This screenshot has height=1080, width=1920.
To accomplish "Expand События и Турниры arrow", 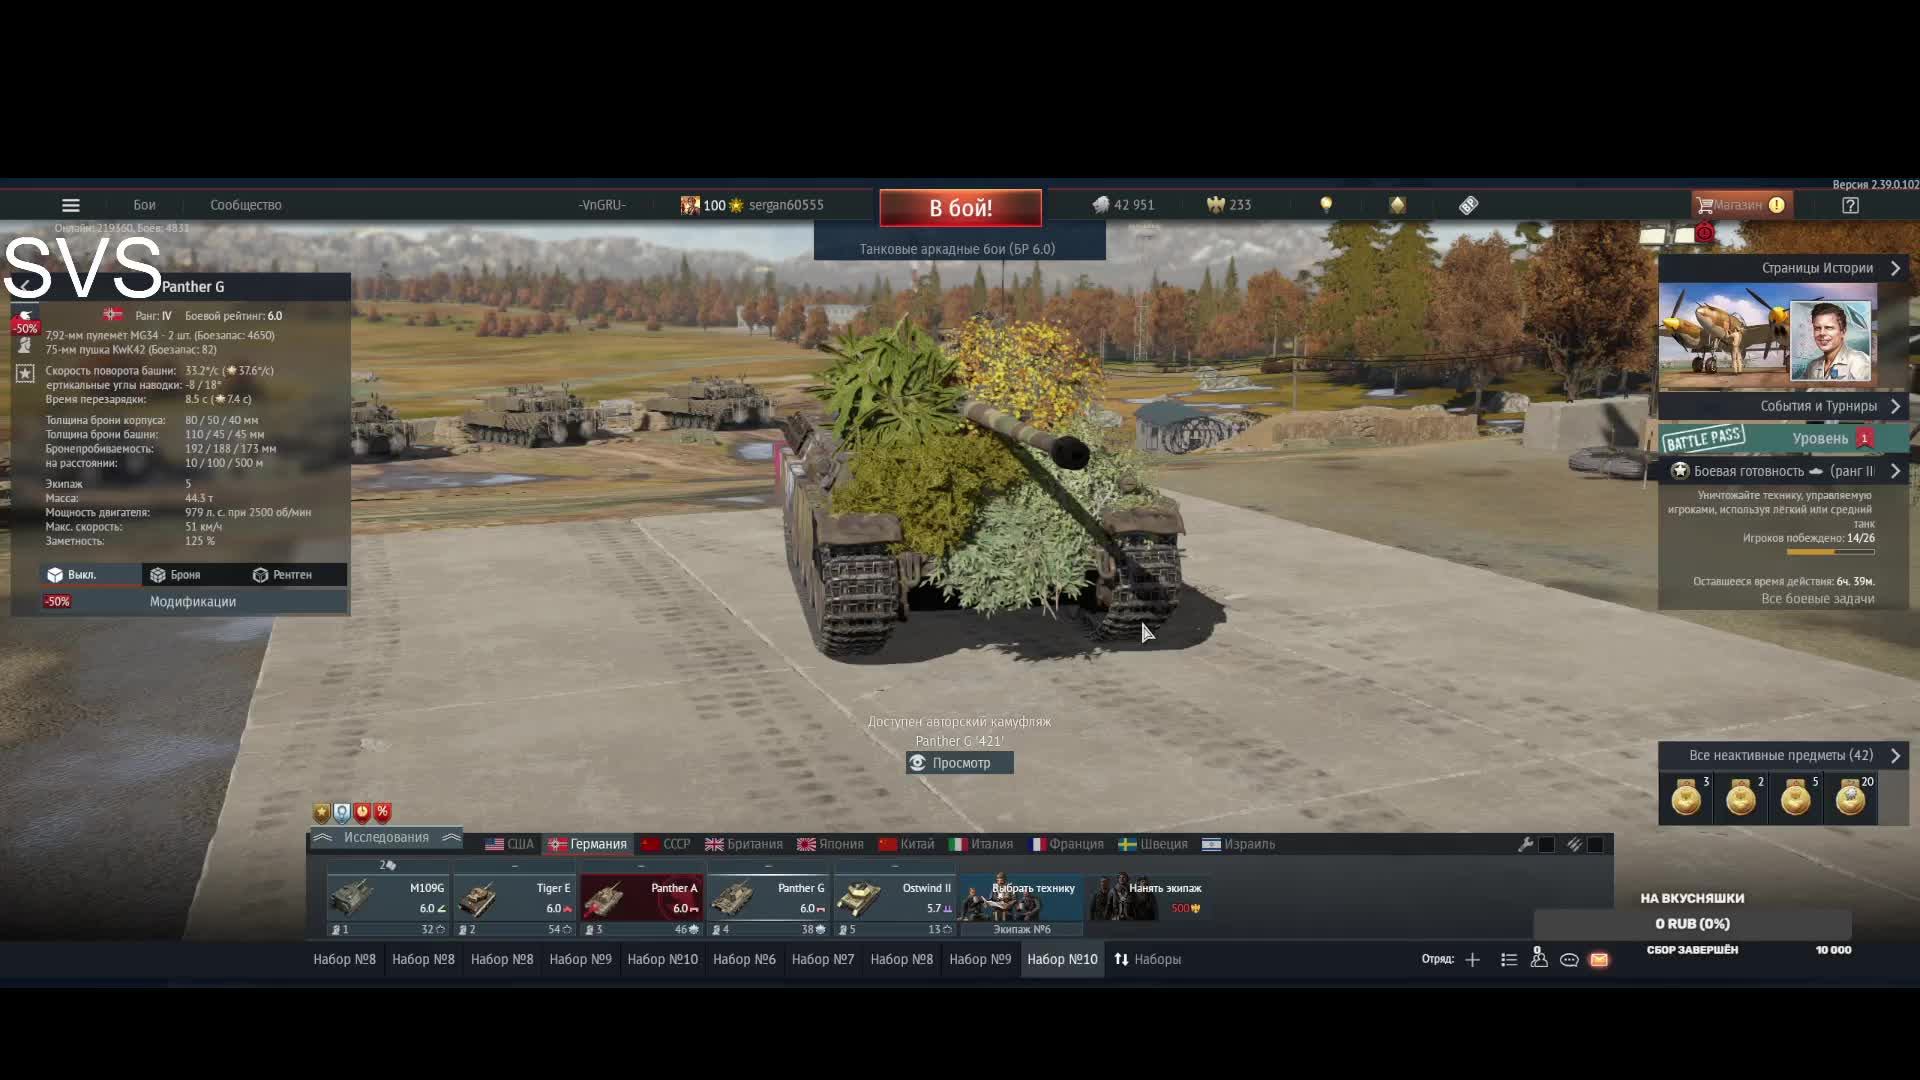I will pyautogui.click(x=1895, y=406).
